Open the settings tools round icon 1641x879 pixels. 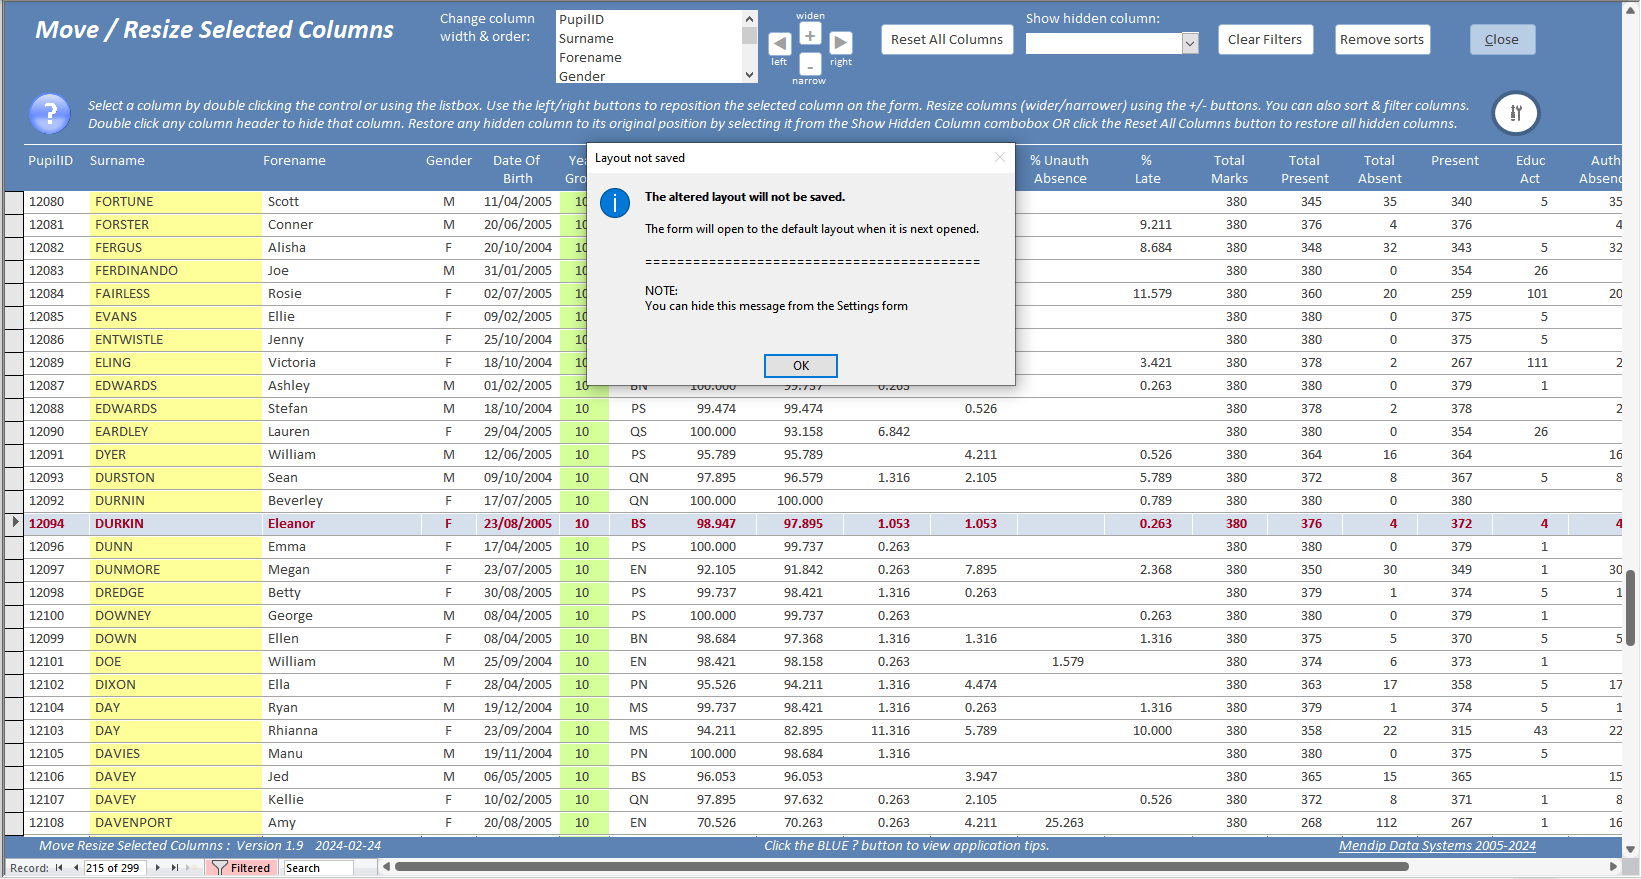pos(1516,113)
